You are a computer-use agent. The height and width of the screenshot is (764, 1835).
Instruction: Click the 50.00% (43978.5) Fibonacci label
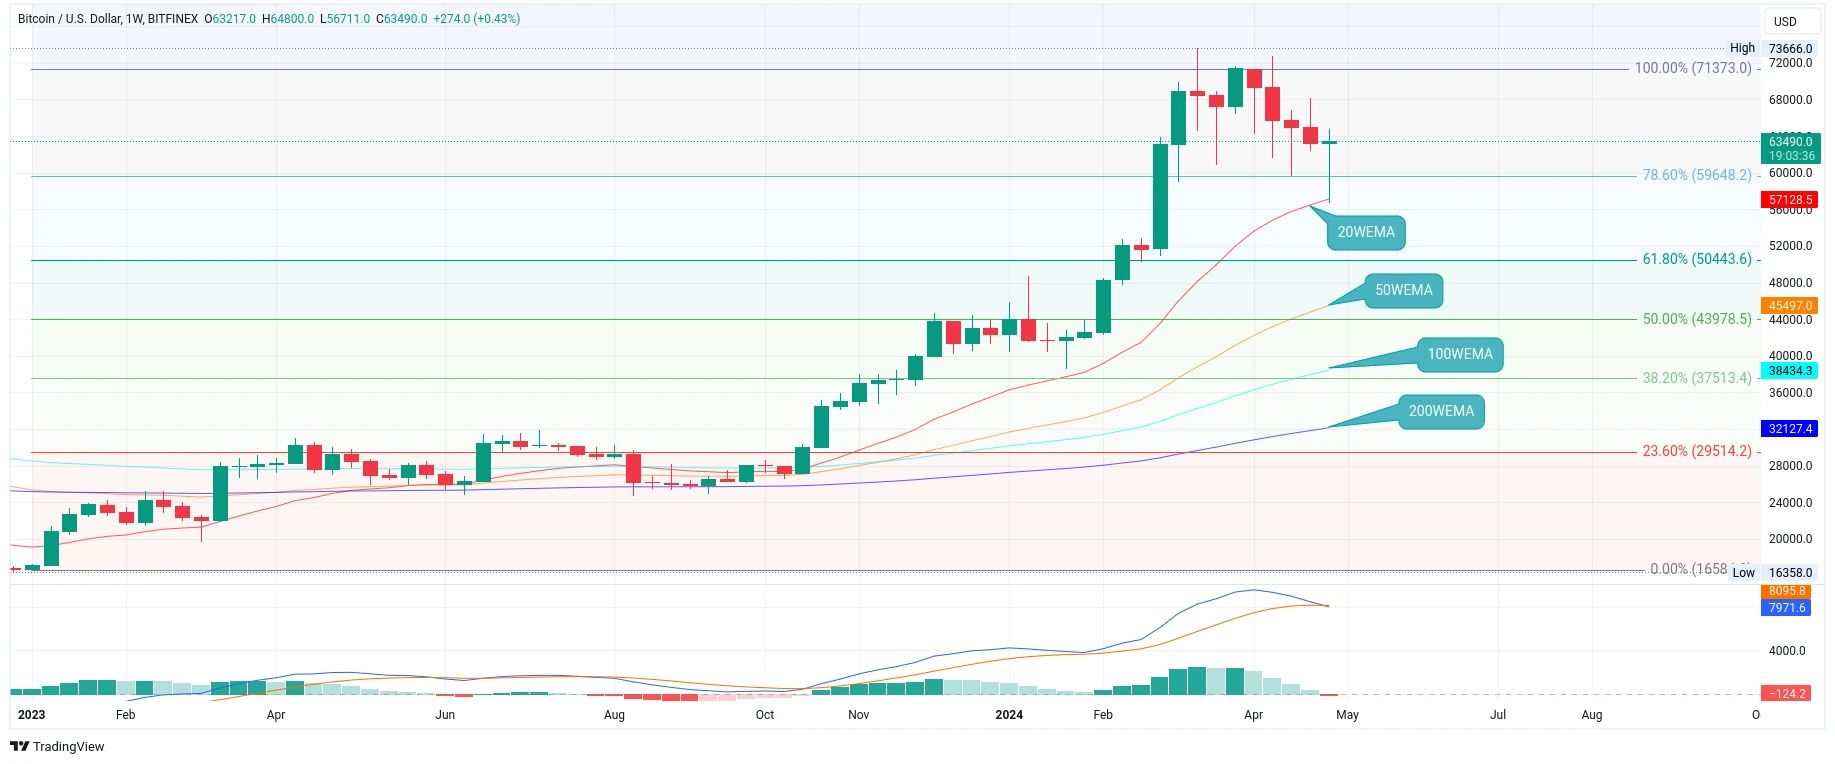[x=1697, y=319]
